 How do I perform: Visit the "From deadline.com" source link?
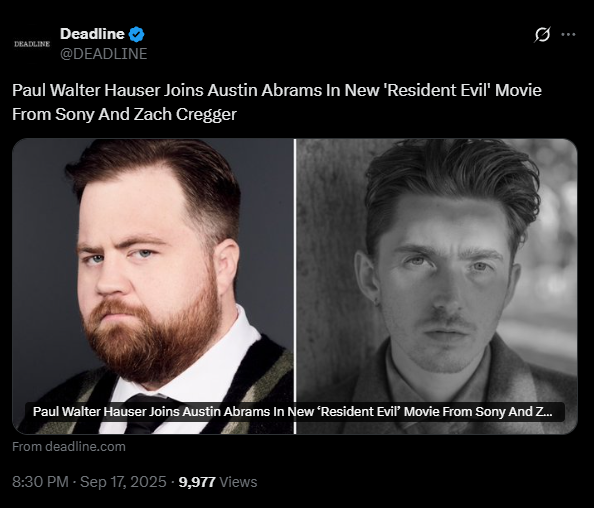(69, 447)
